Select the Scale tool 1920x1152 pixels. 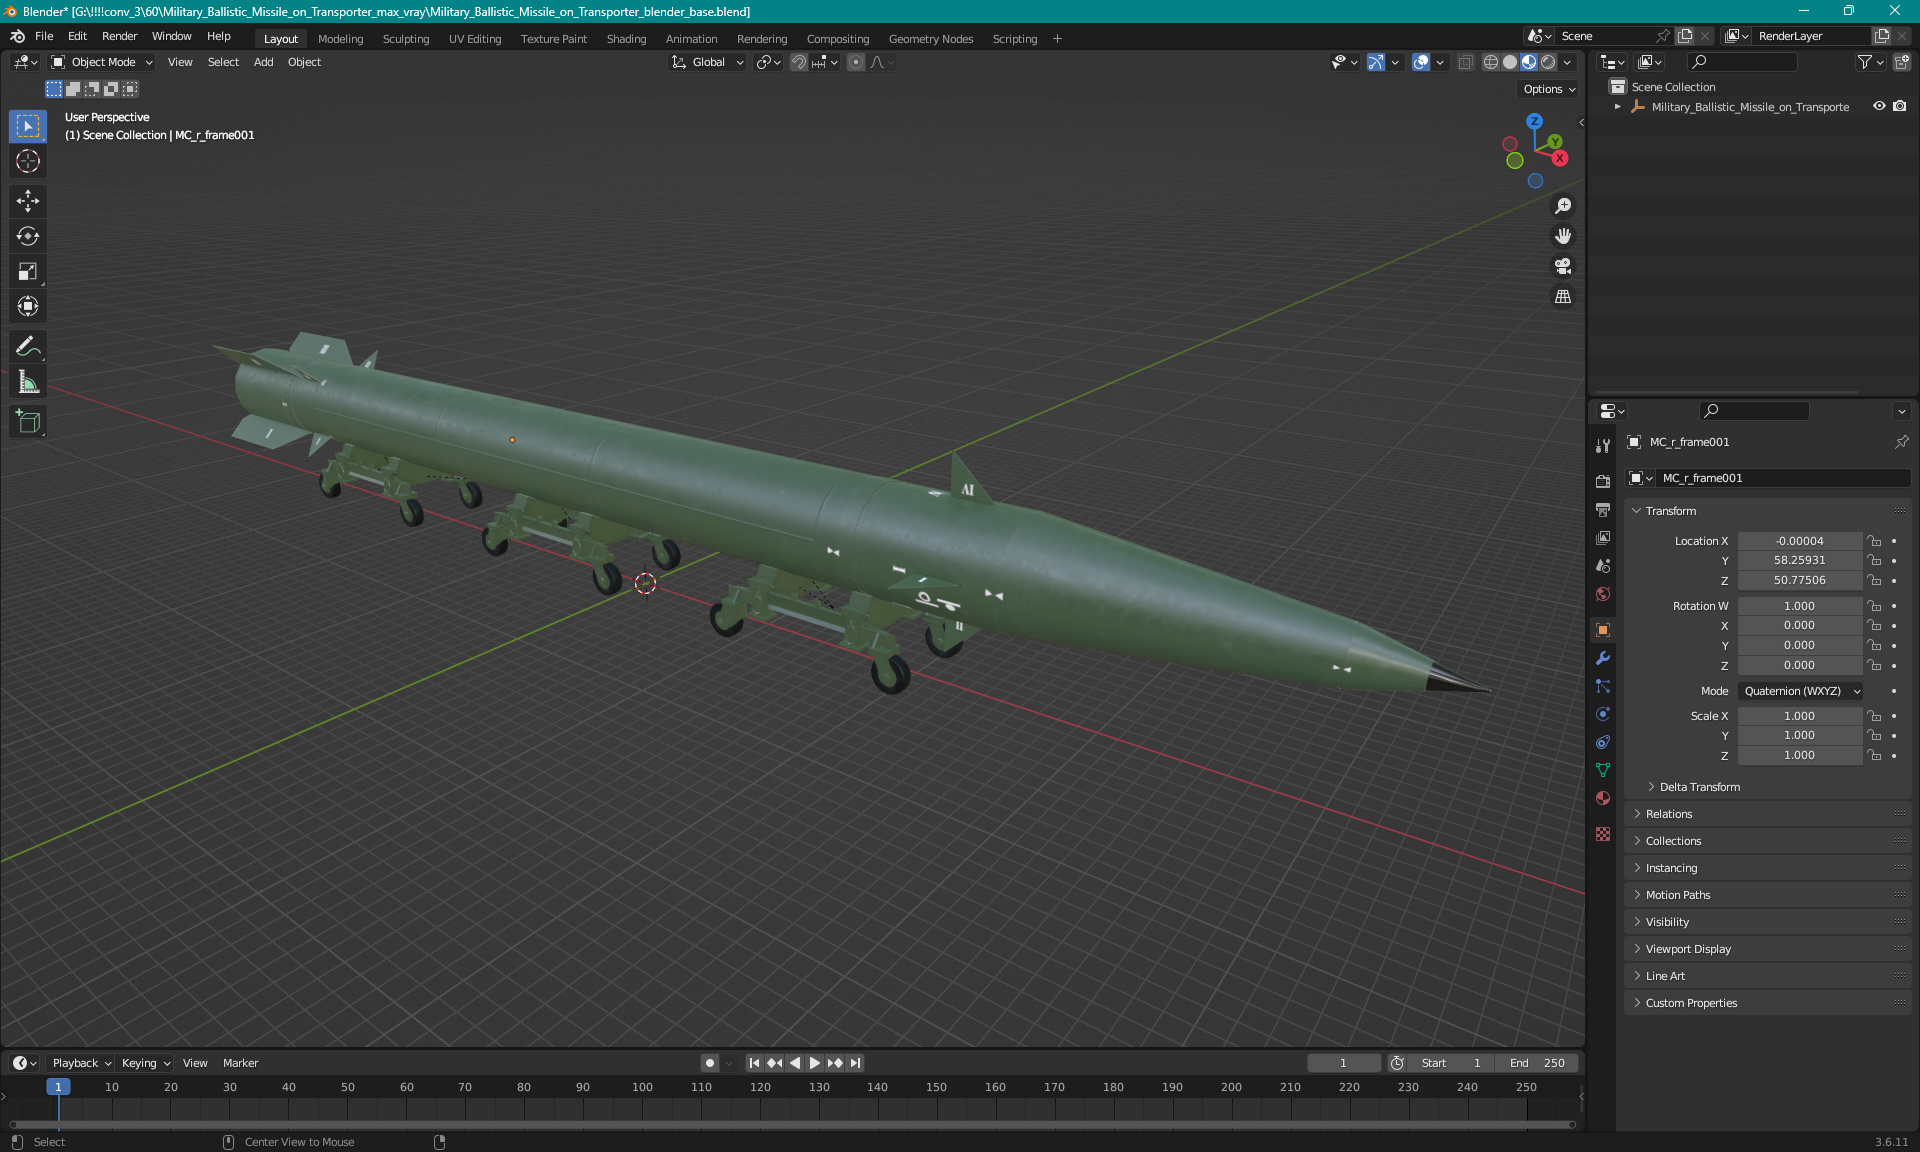[x=28, y=271]
